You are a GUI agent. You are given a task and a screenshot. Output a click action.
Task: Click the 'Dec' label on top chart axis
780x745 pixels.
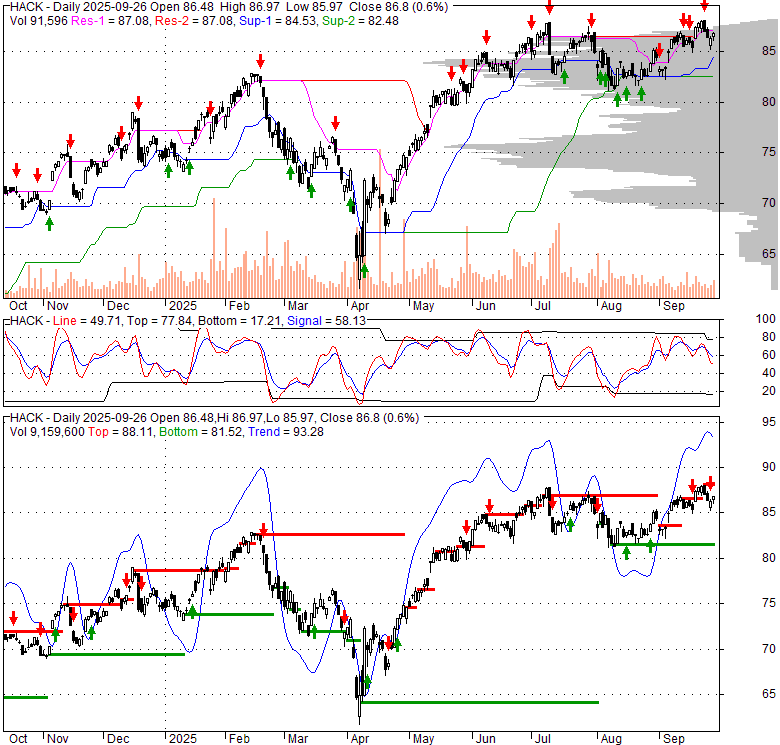[x=118, y=306]
